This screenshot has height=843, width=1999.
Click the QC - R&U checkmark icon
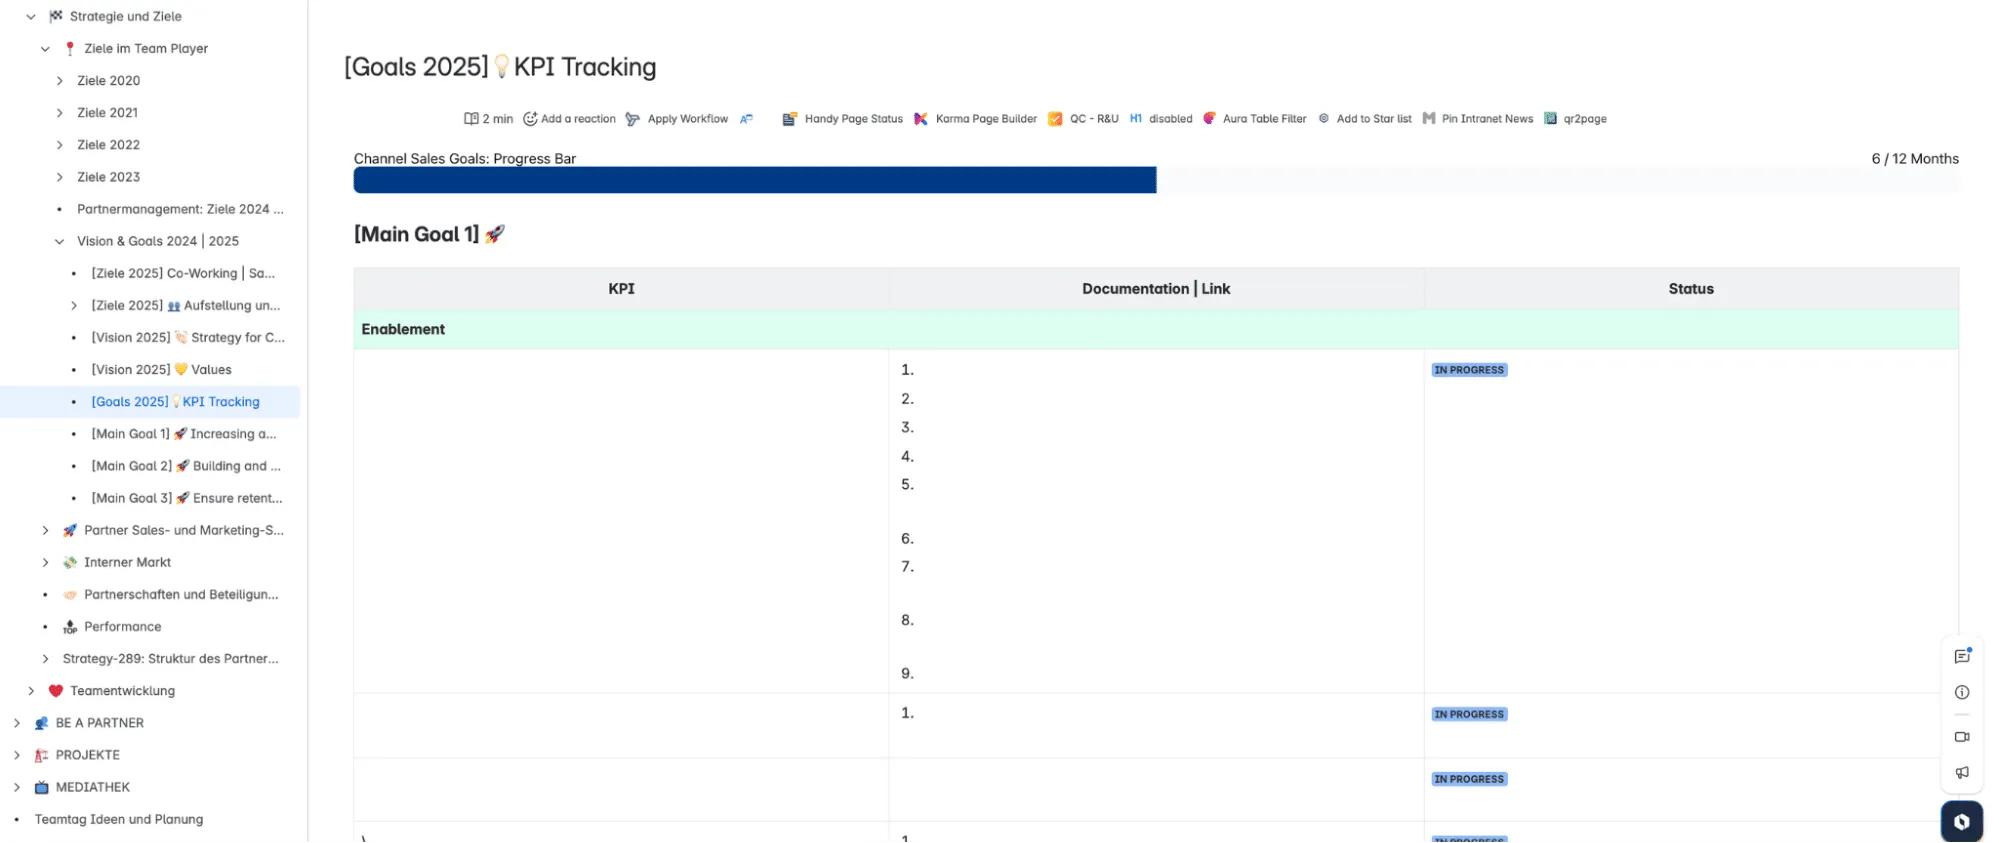click(1055, 119)
